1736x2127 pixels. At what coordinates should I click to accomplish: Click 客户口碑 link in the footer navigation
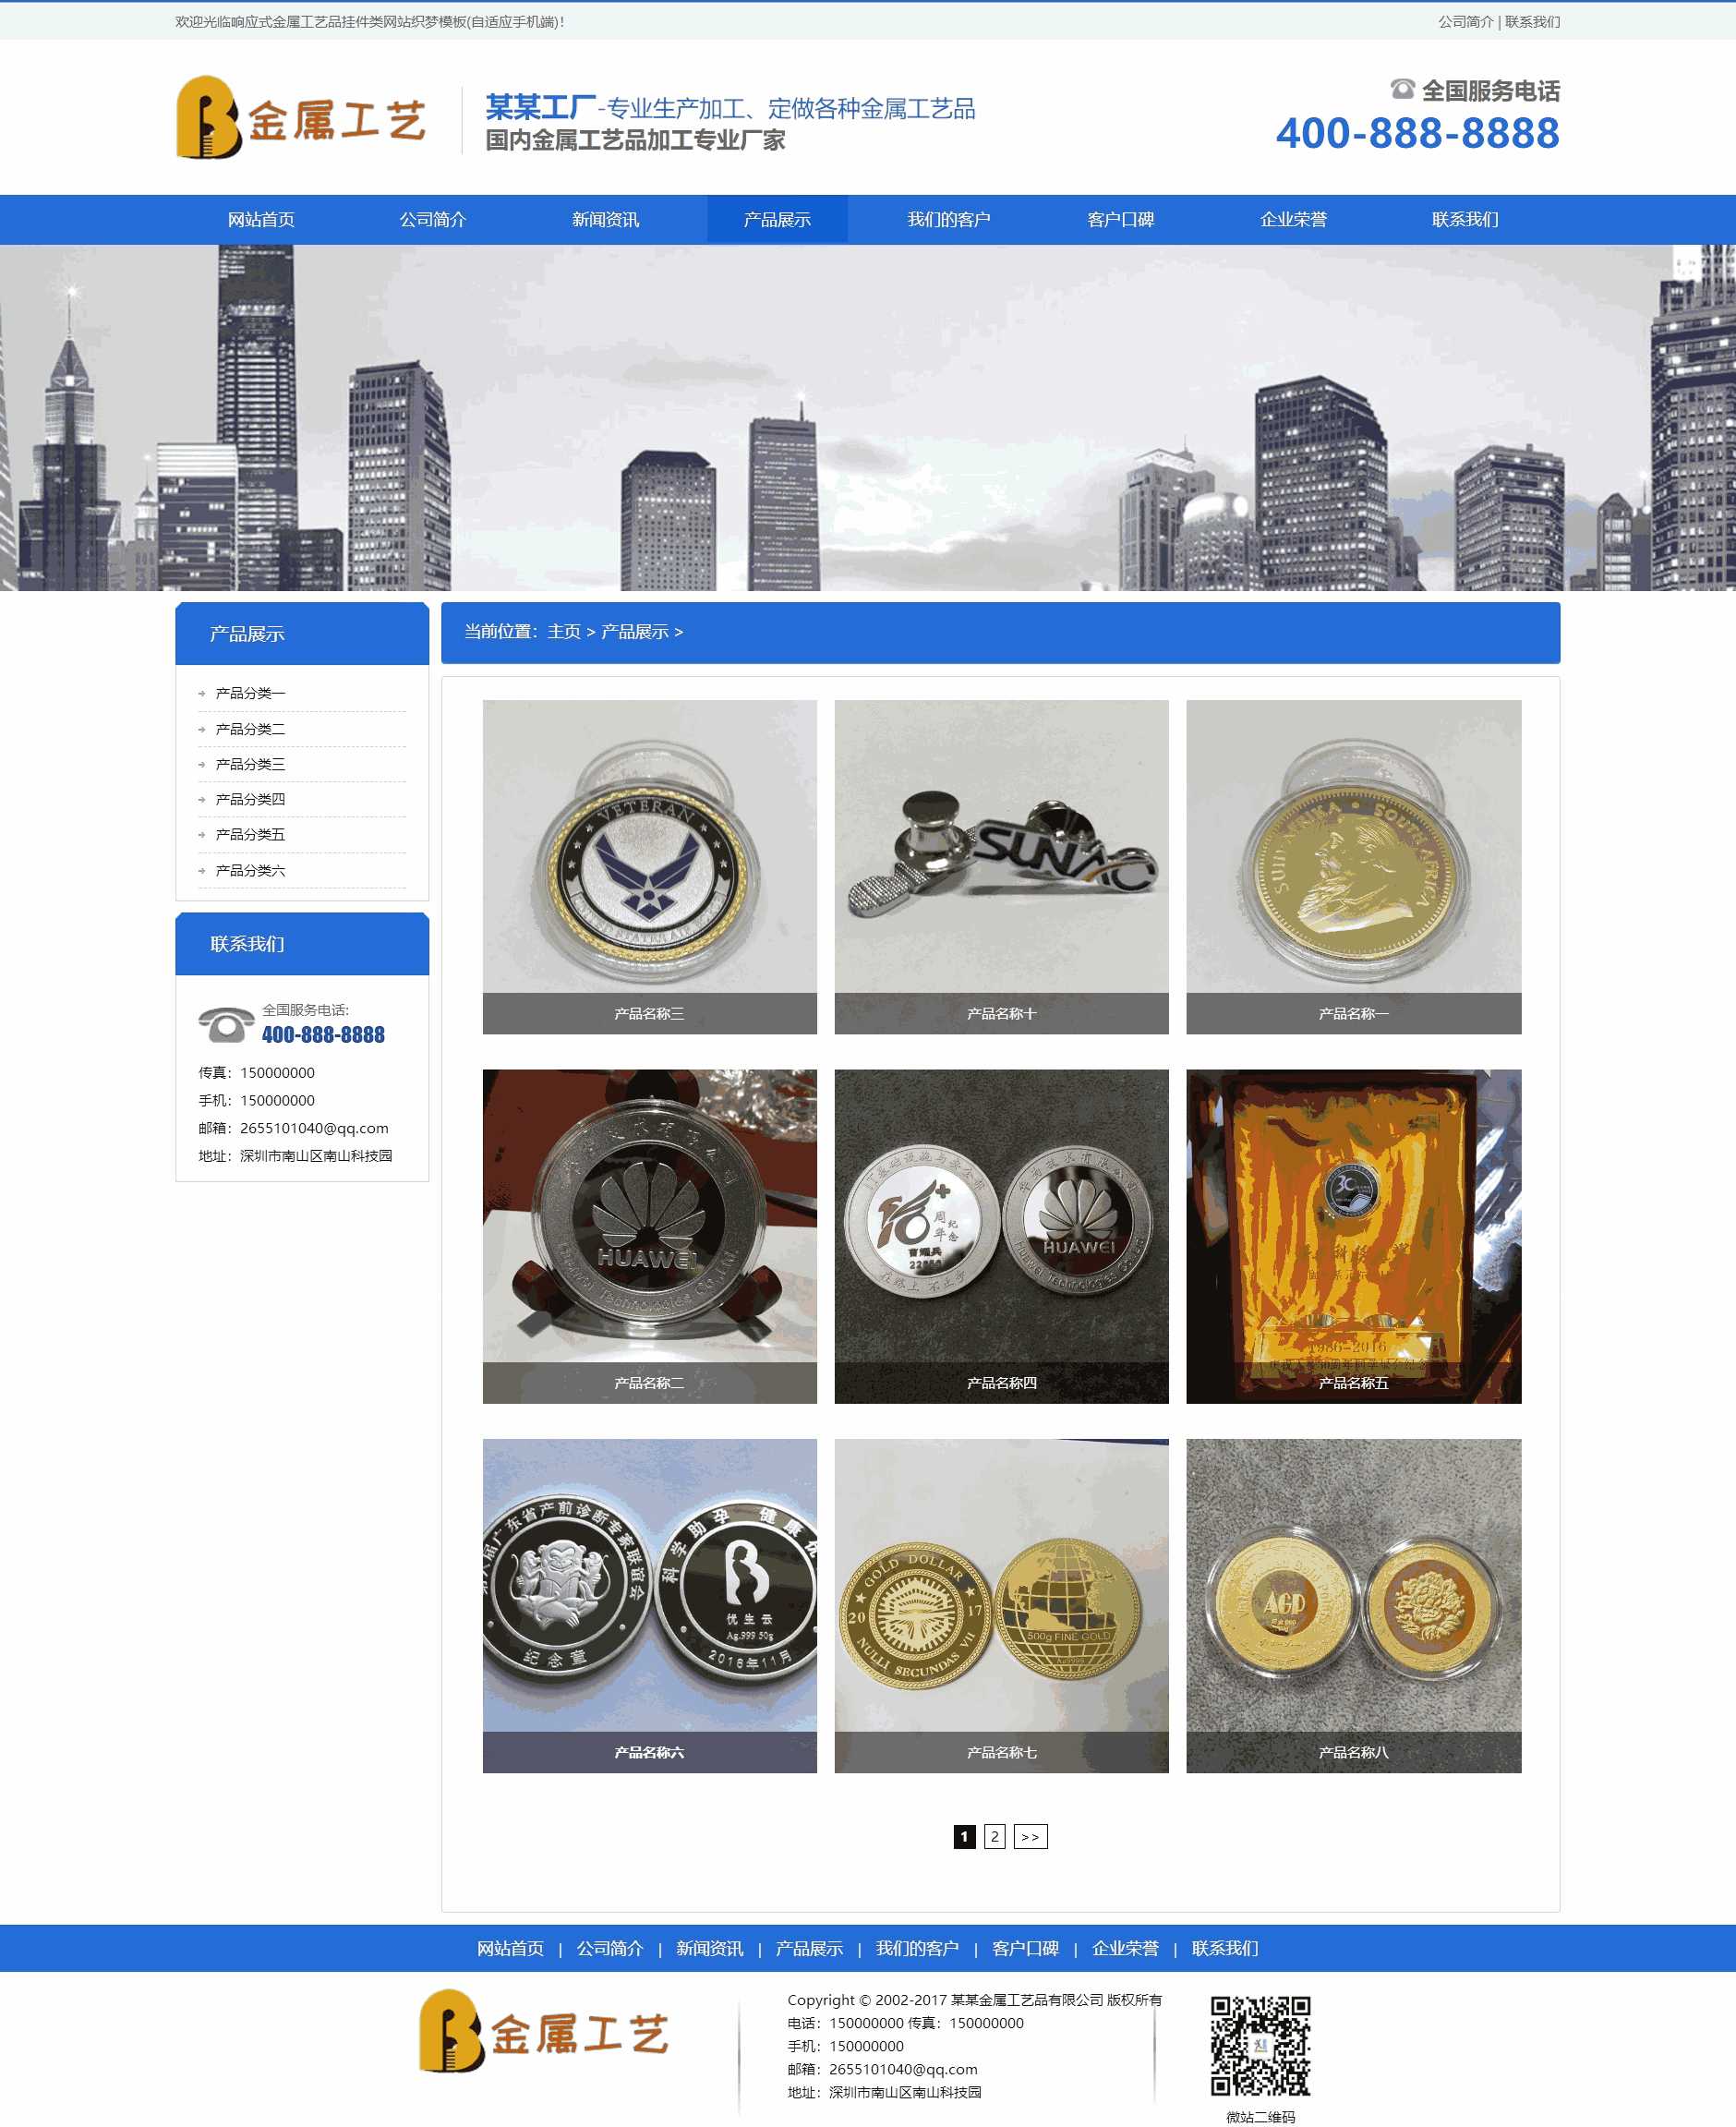1025,1948
